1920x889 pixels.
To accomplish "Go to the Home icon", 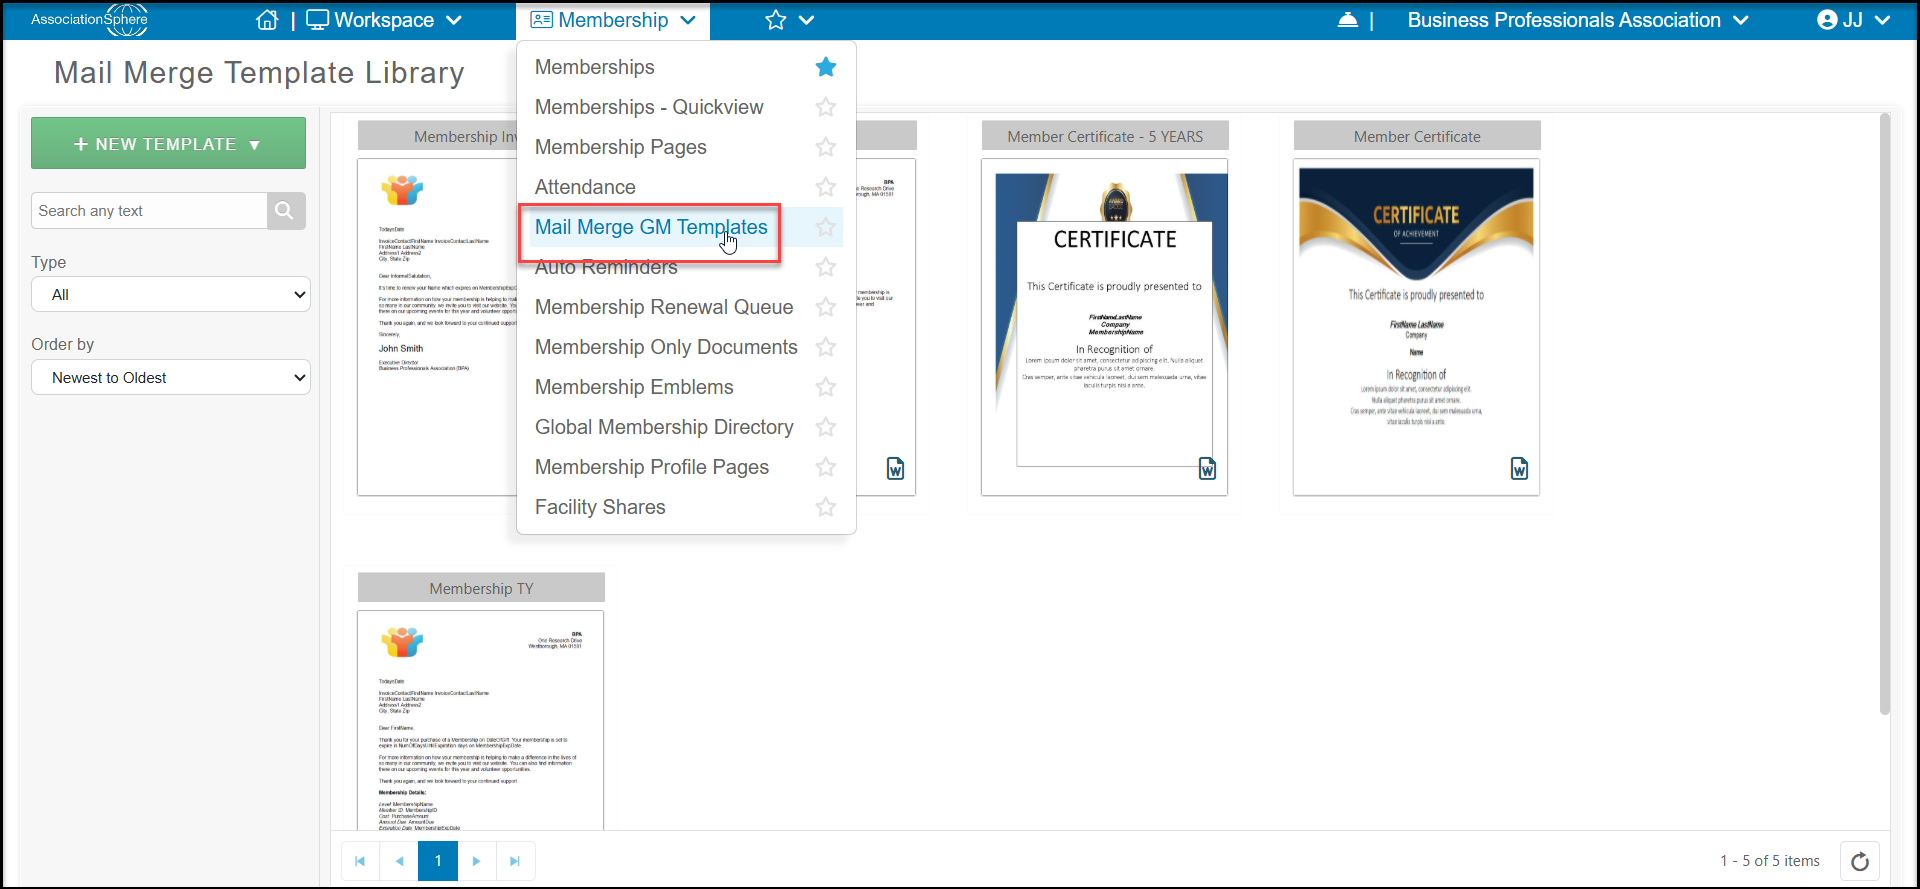I will 267,20.
